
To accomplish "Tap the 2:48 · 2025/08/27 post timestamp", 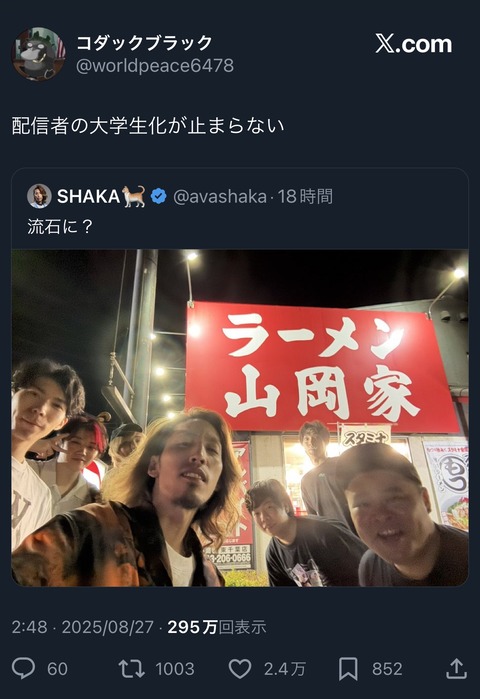I will (82, 627).
